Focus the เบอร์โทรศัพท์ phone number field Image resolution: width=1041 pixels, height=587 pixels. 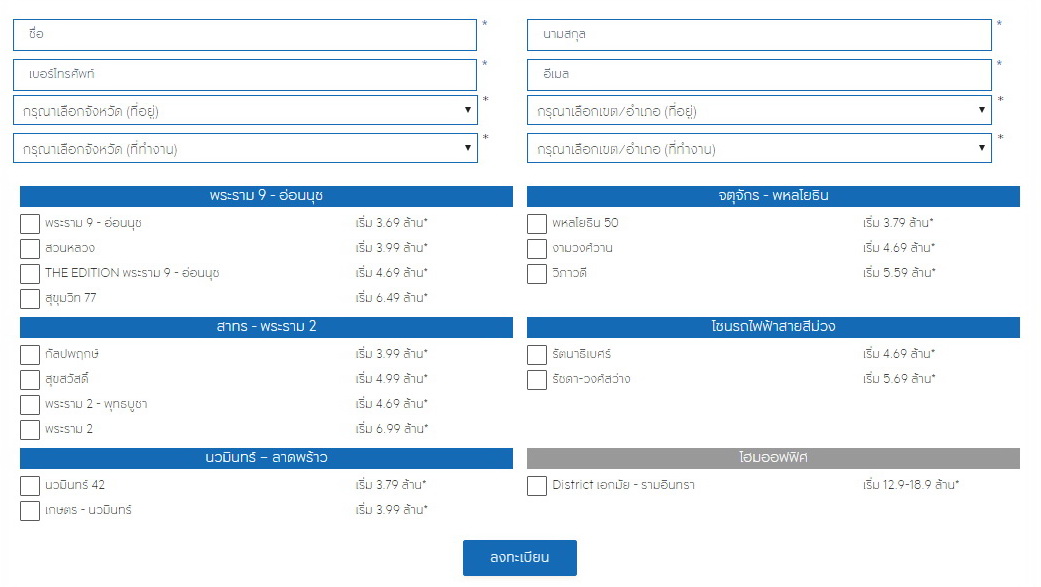coord(244,75)
